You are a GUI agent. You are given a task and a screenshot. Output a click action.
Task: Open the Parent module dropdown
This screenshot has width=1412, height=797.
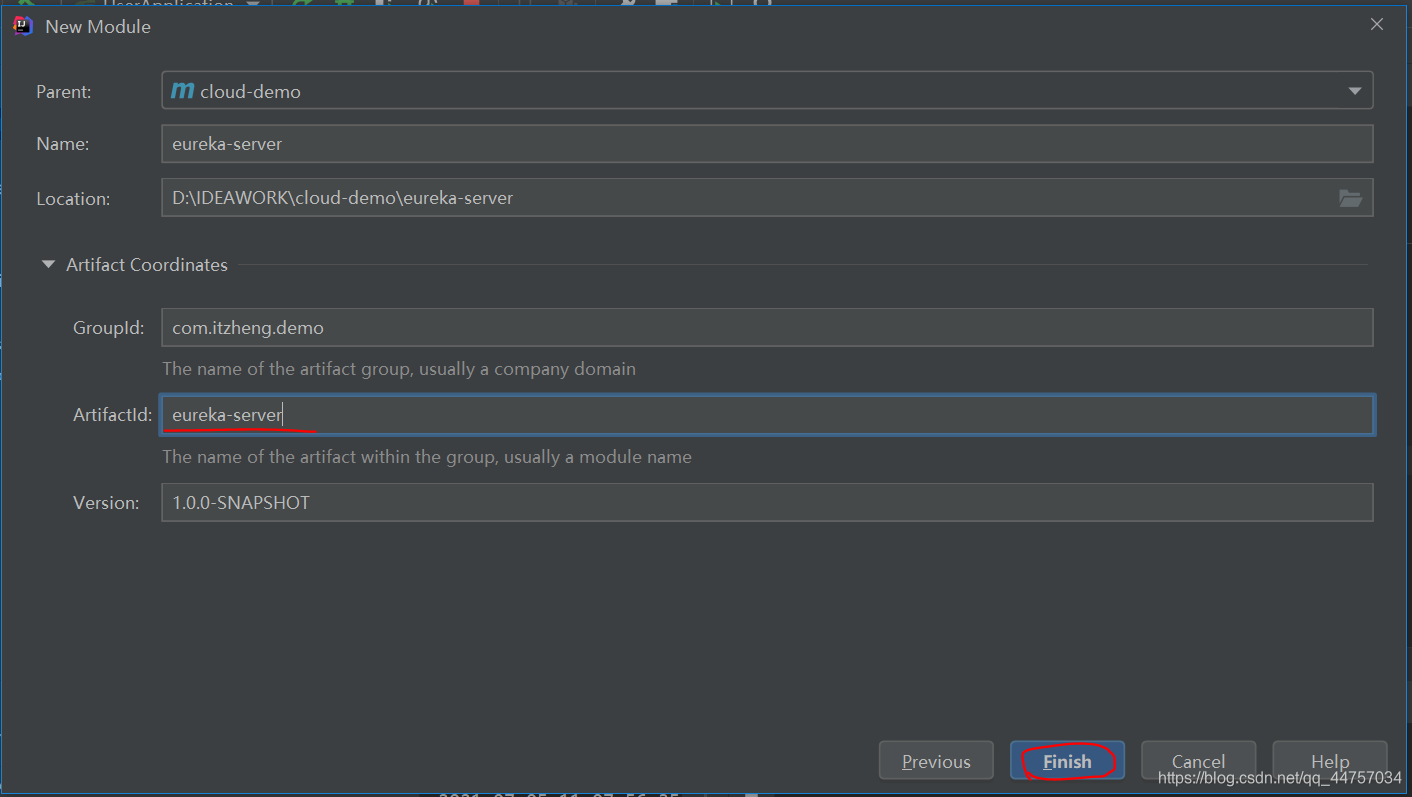tap(767, 91)
